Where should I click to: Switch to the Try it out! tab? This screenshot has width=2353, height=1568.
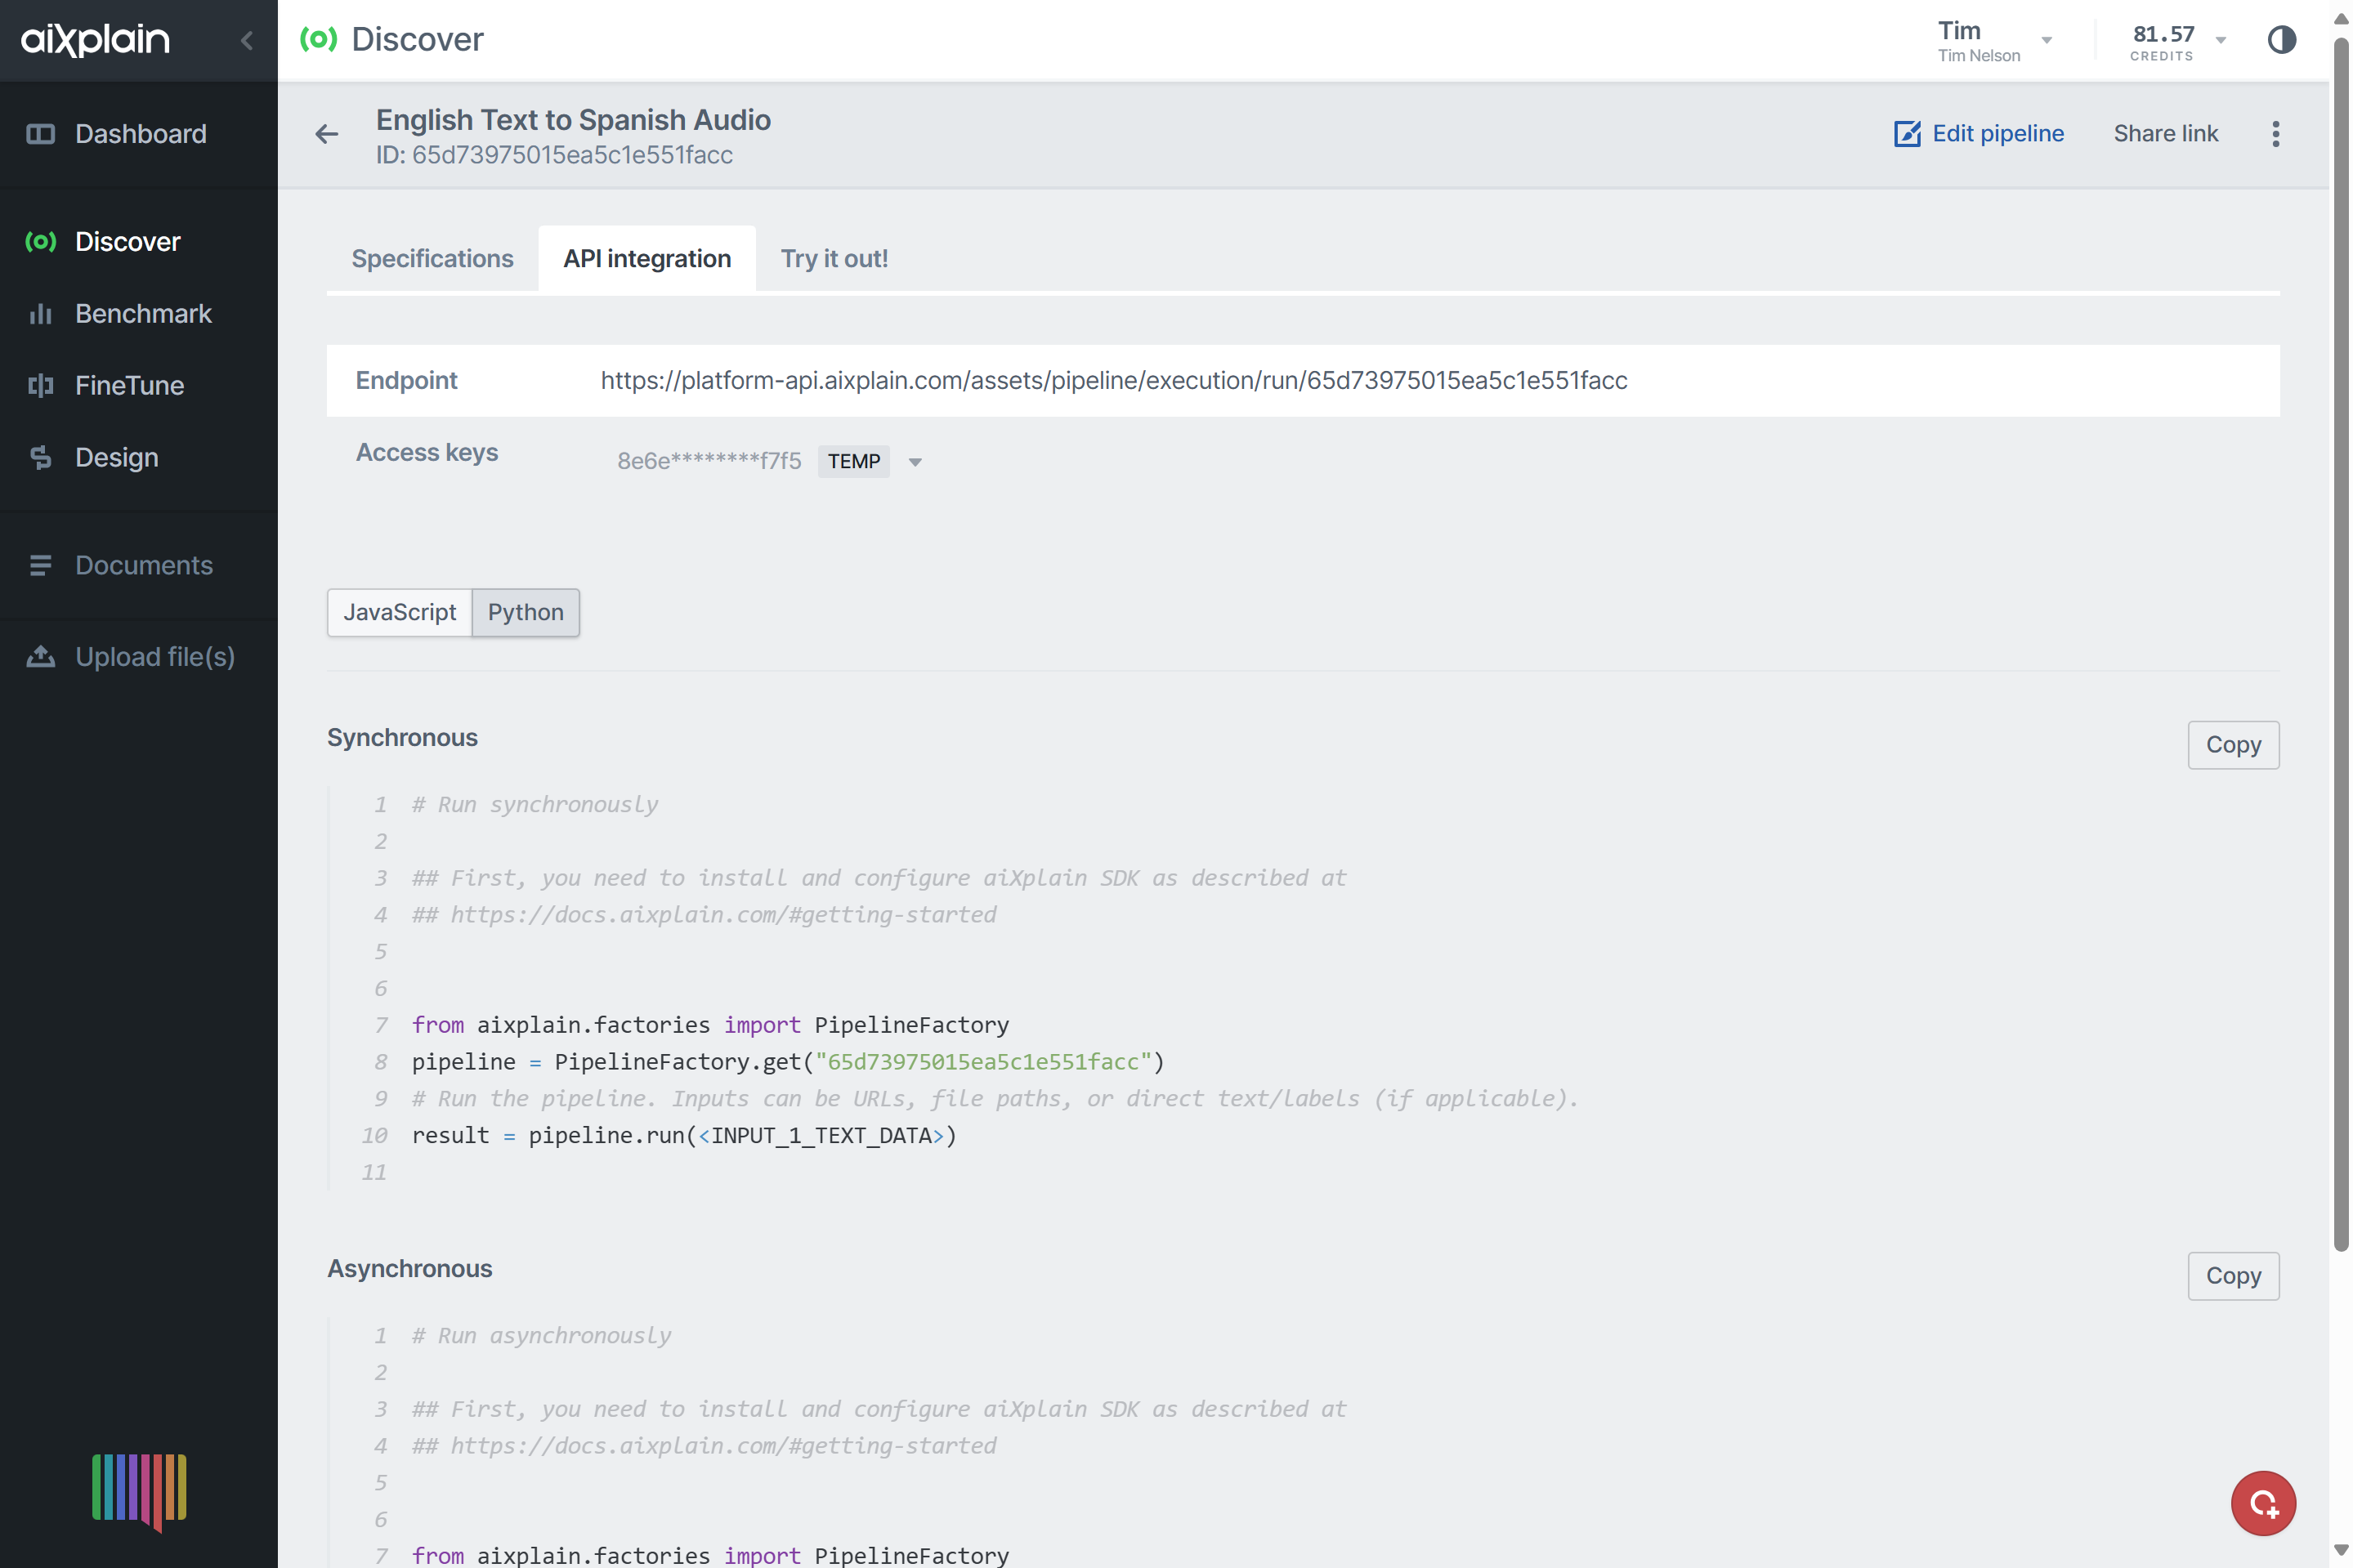coord(834,259)
